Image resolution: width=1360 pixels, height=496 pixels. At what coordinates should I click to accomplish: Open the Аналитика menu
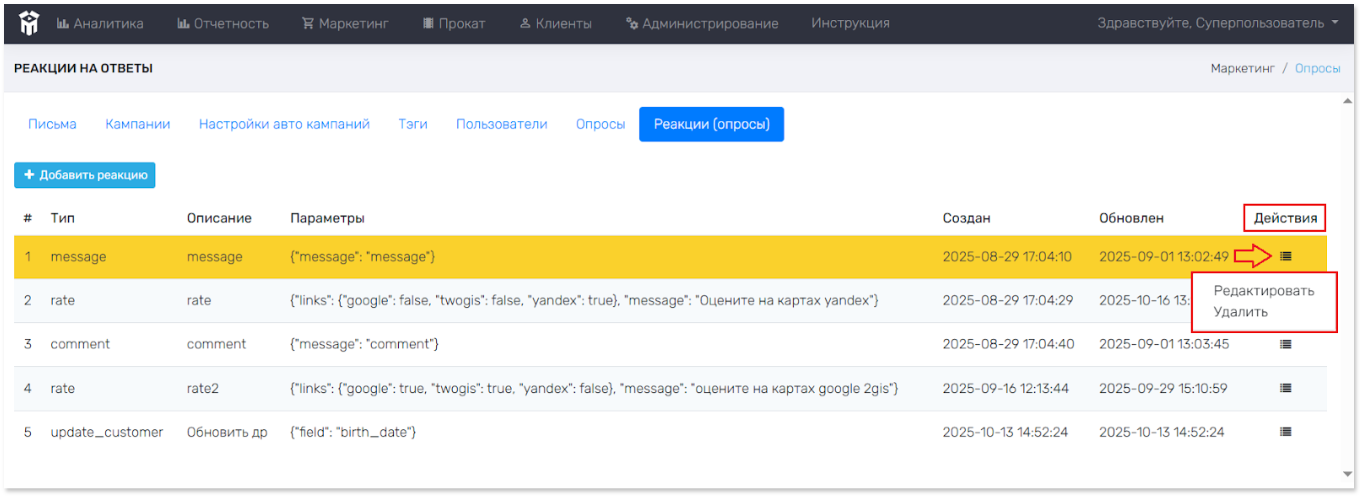[100, 23]
